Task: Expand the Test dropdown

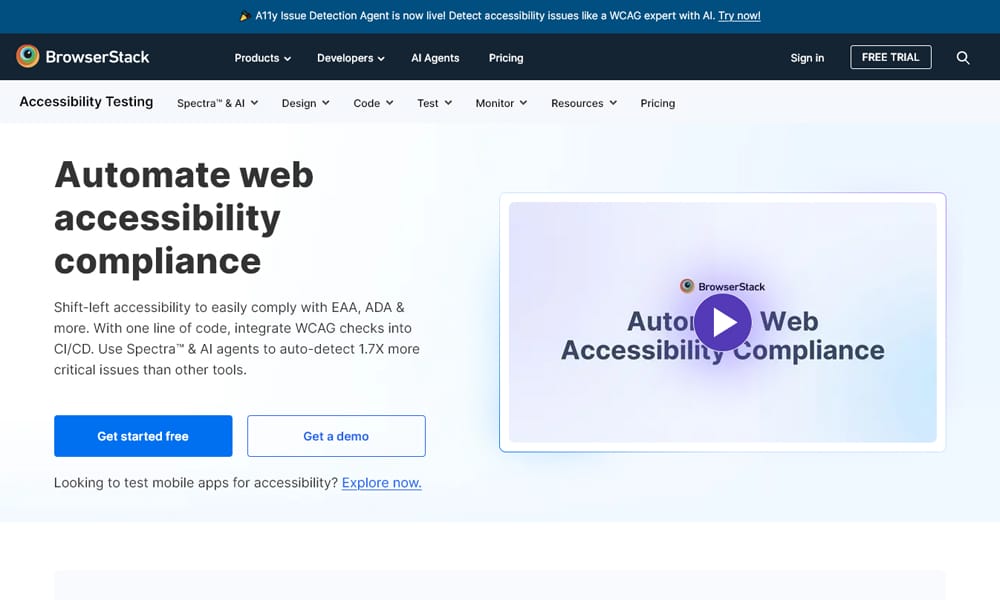Action: coord(433,103)
